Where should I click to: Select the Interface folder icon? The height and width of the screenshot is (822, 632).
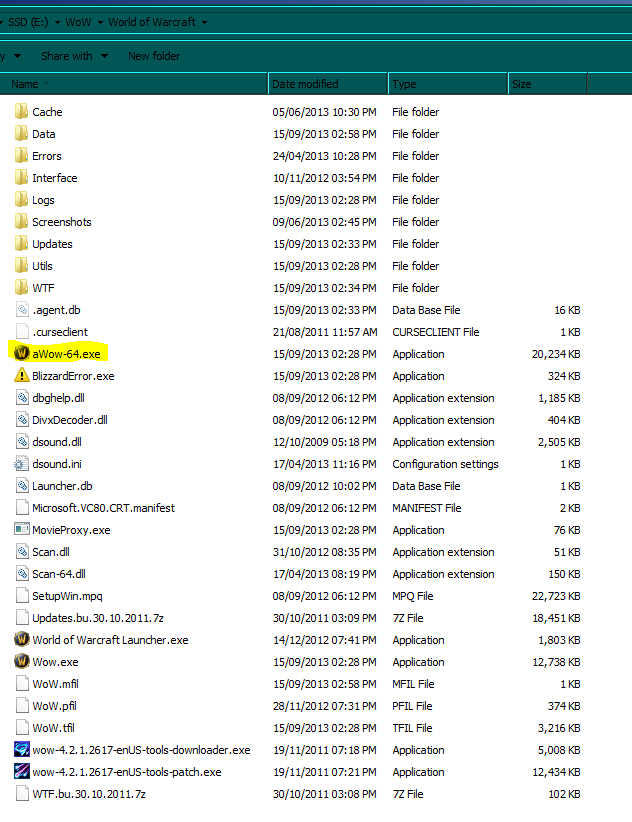[x=21, y=178]
